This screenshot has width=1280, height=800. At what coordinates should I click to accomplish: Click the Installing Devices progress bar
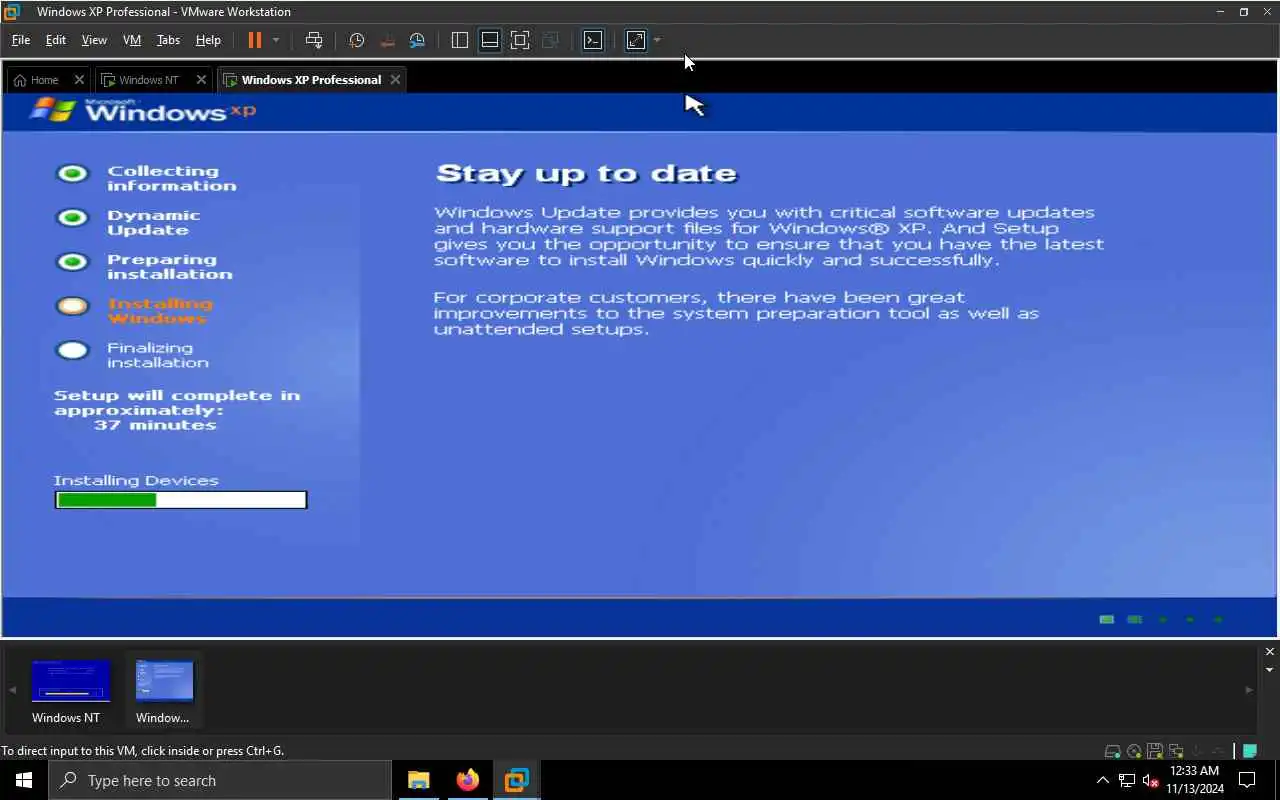181,500
